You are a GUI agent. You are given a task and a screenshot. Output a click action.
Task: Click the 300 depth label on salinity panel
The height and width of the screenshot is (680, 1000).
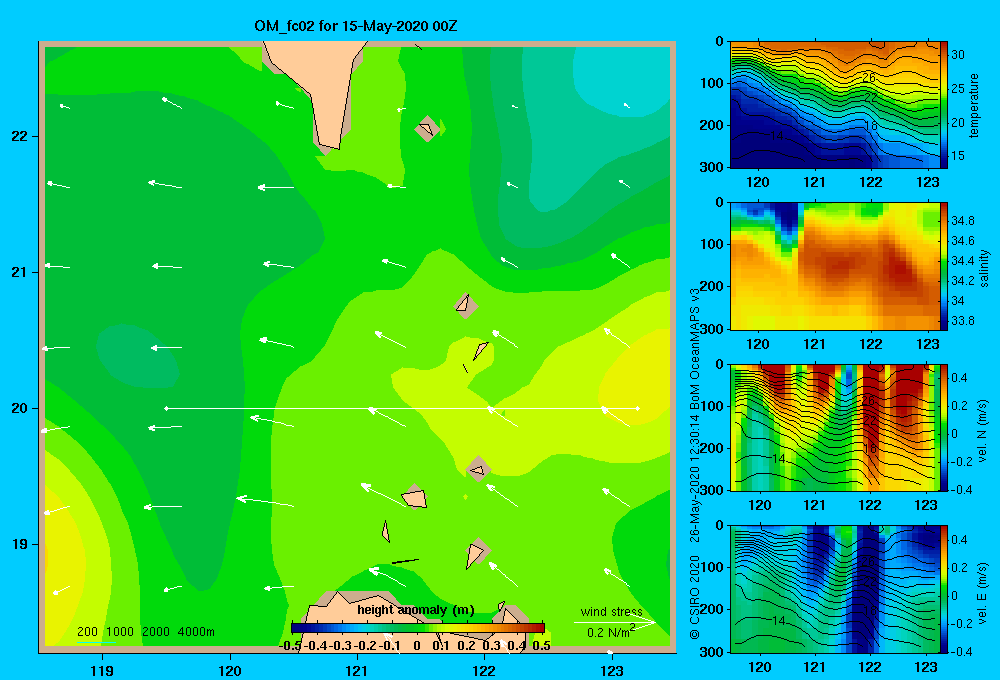pos(712,329)
